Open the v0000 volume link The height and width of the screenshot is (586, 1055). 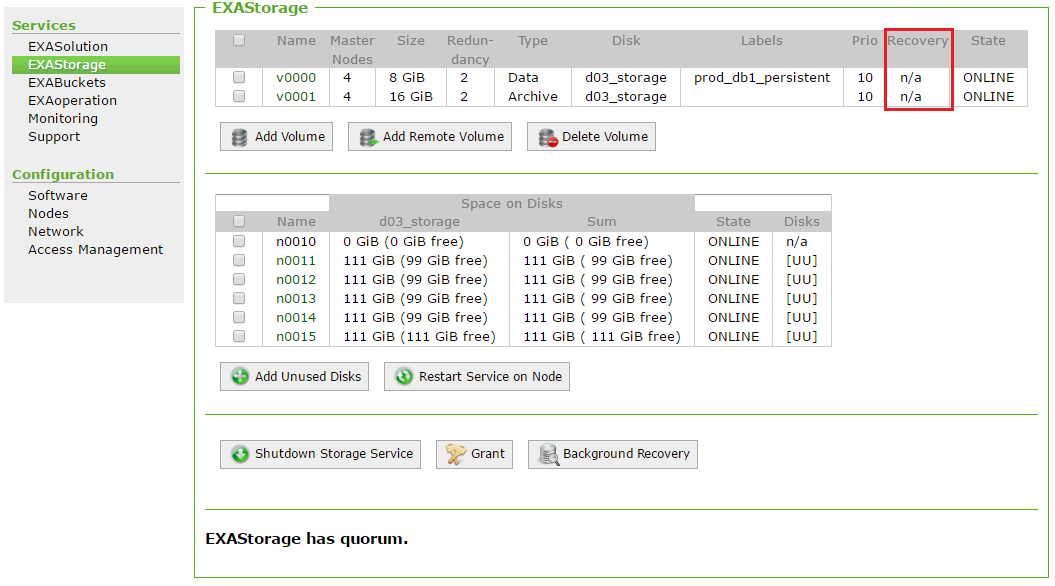296,78
